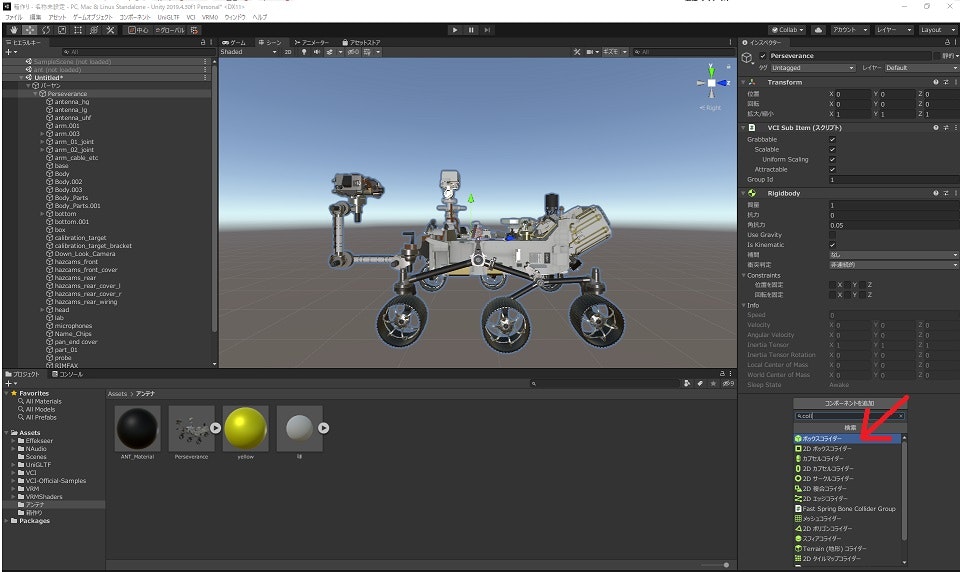Image resolution: width=960 pixels, height=572 pixels.
Task: Uncheck the Is Kinematic checkbox
Action: pyautogui.click(x=832, y=245)
